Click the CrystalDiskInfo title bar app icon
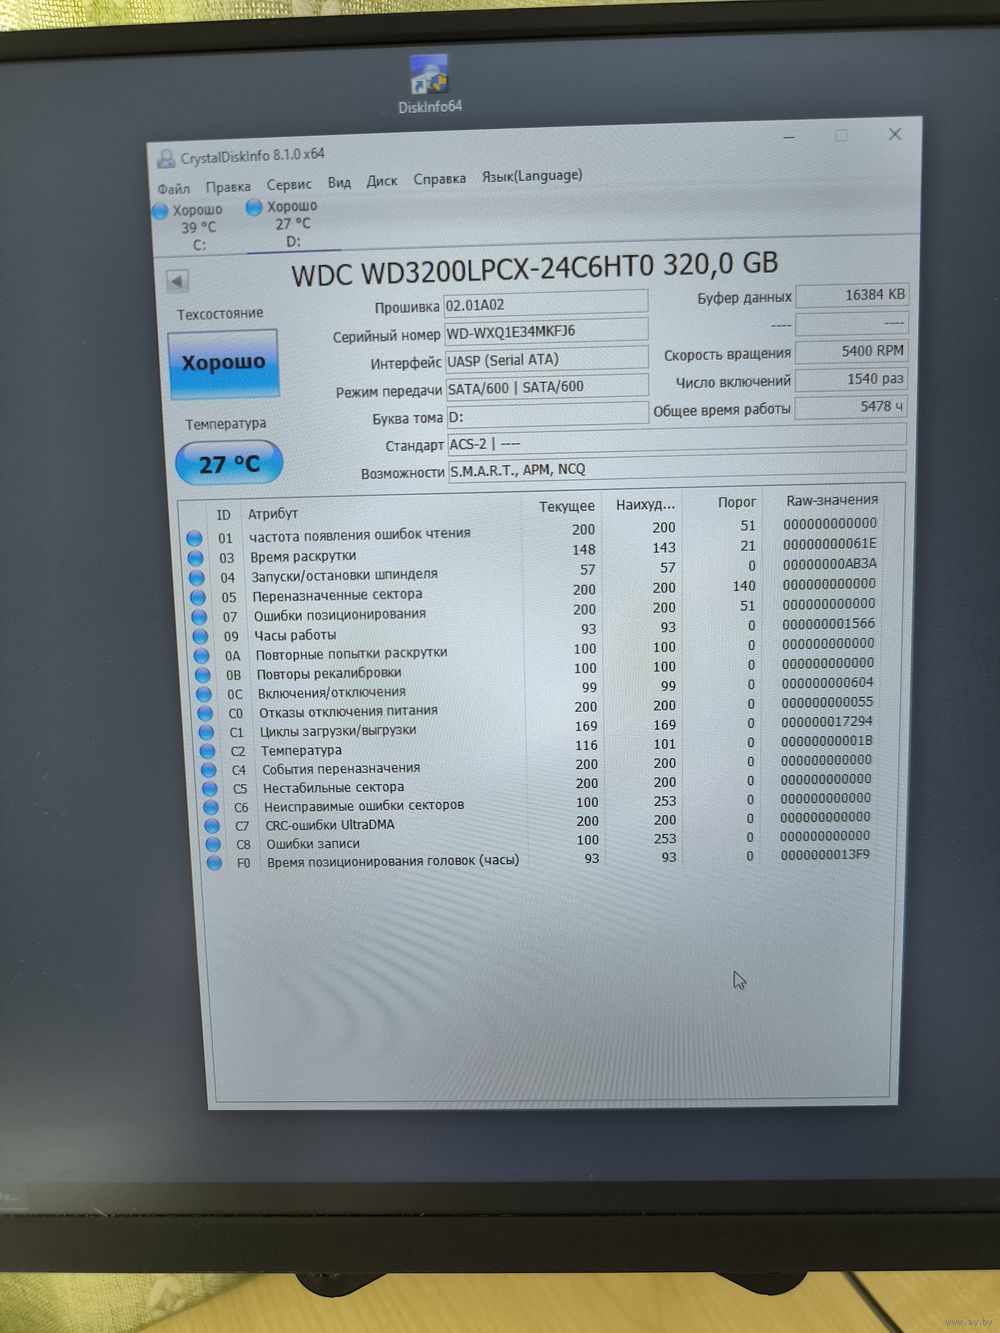 click(166, 158)
